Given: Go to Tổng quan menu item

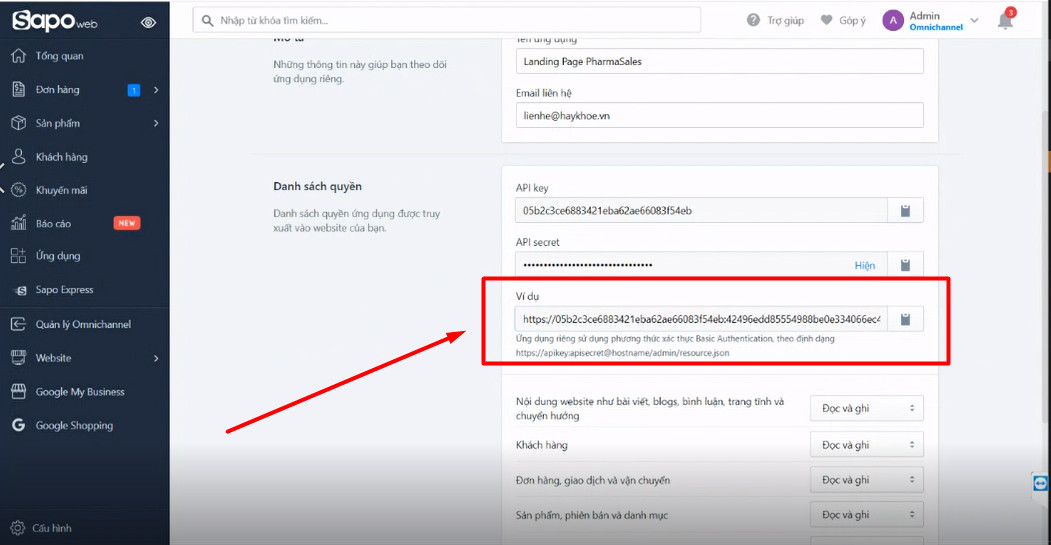Looking at the screenshot, I should [60, 56].
